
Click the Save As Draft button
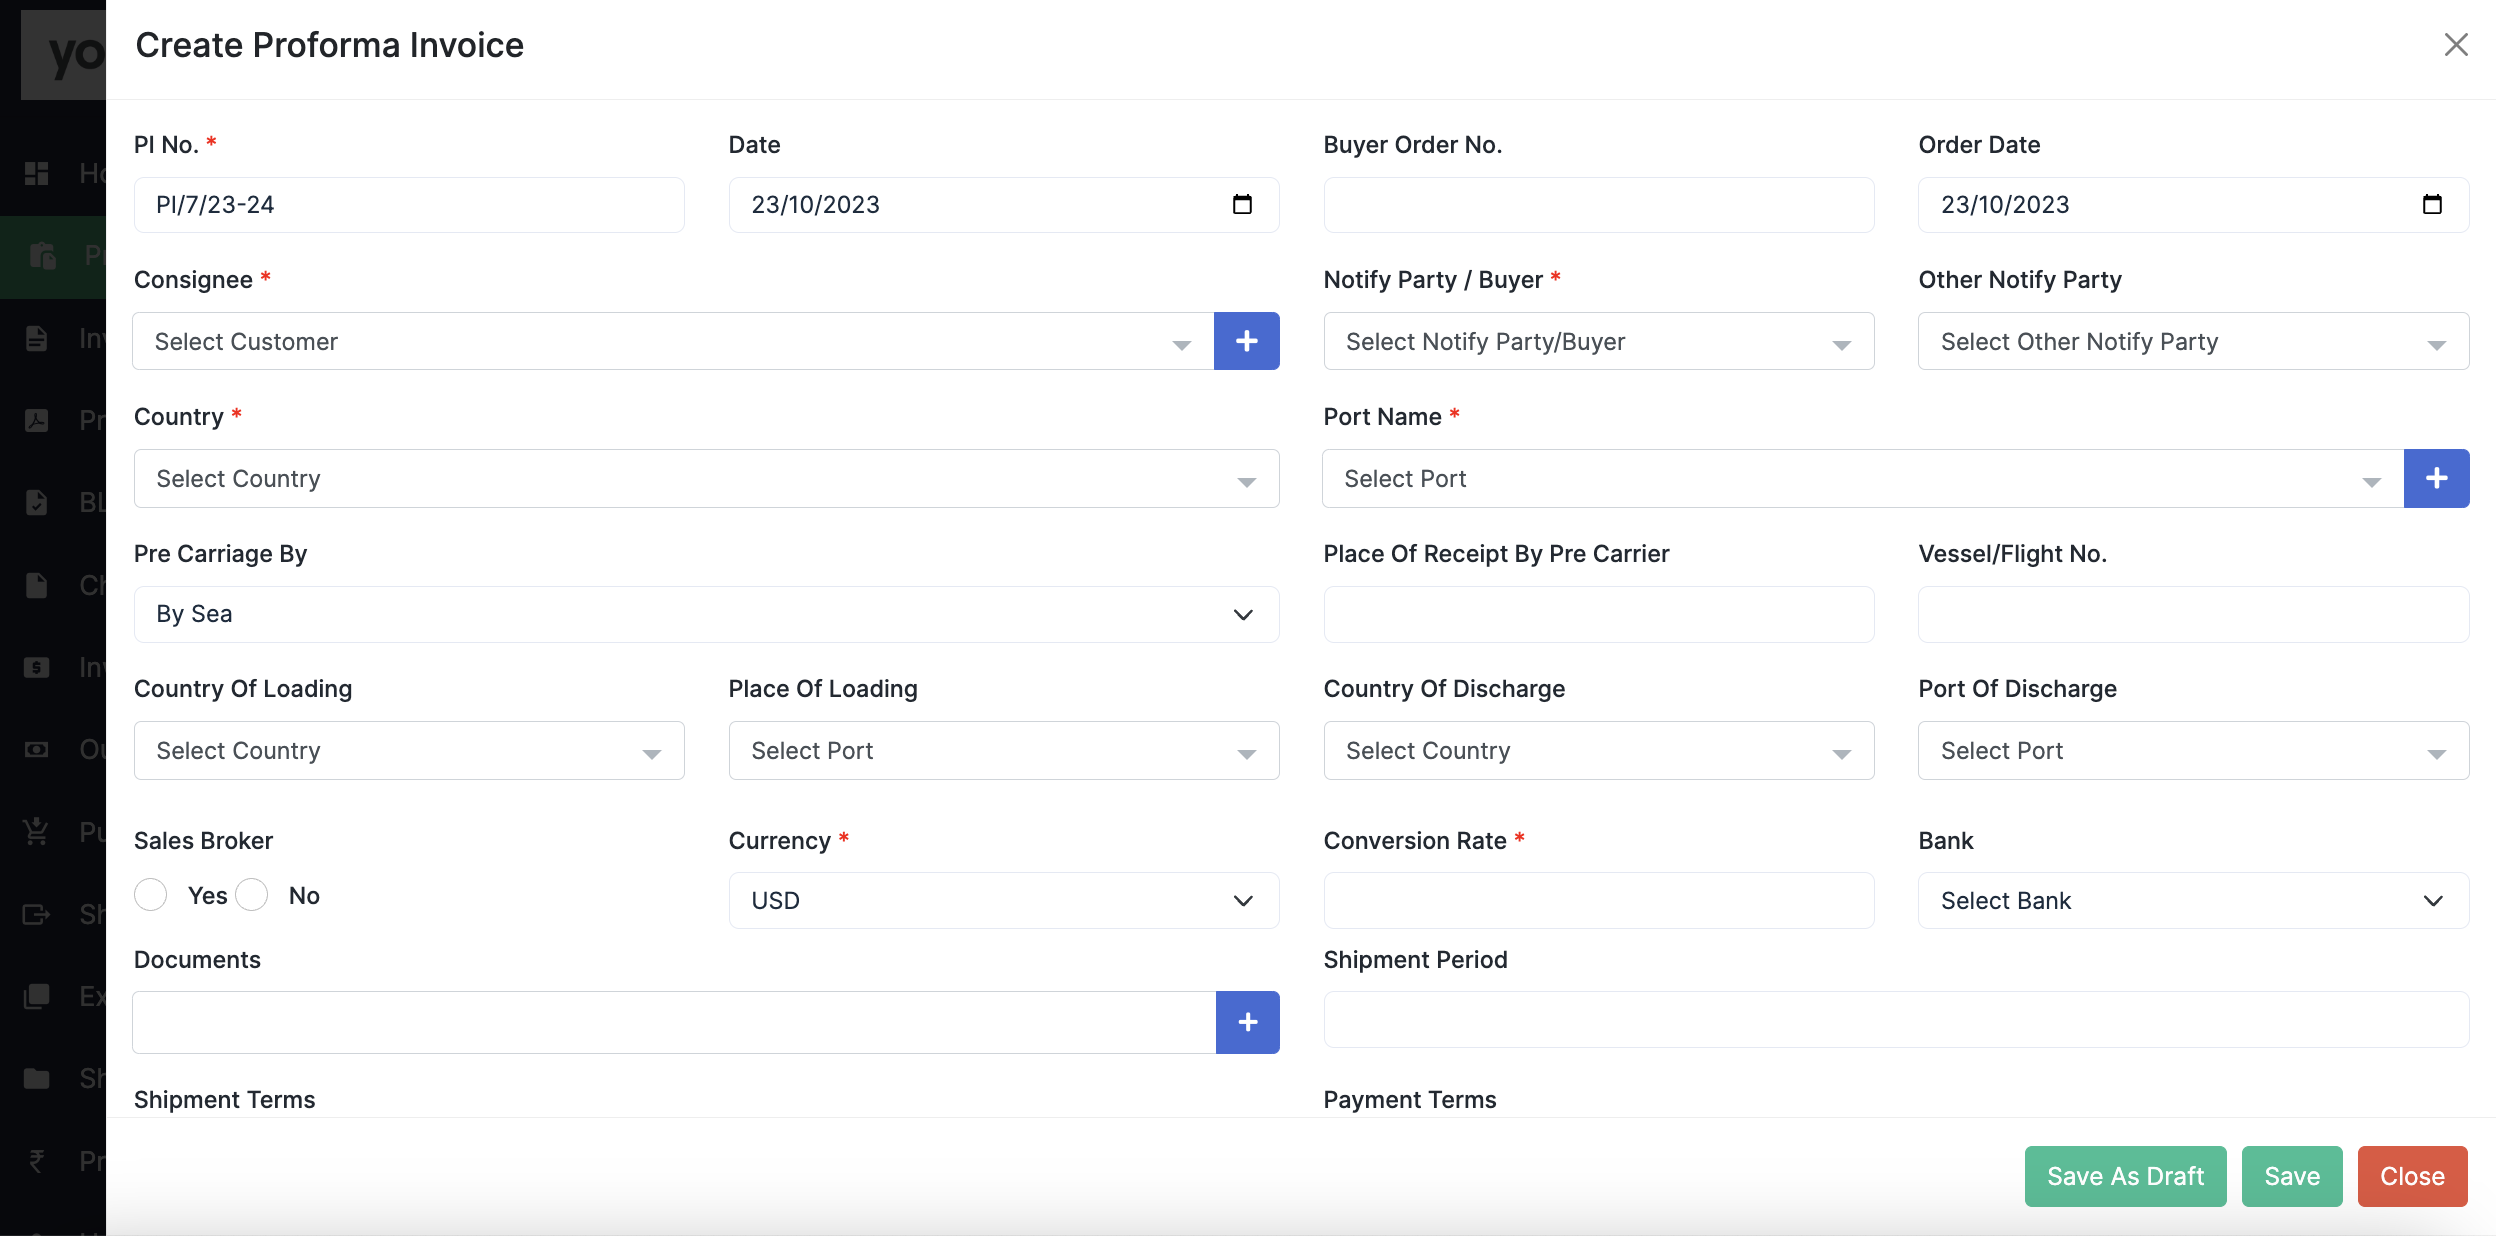click(x=2125, y=1176)
